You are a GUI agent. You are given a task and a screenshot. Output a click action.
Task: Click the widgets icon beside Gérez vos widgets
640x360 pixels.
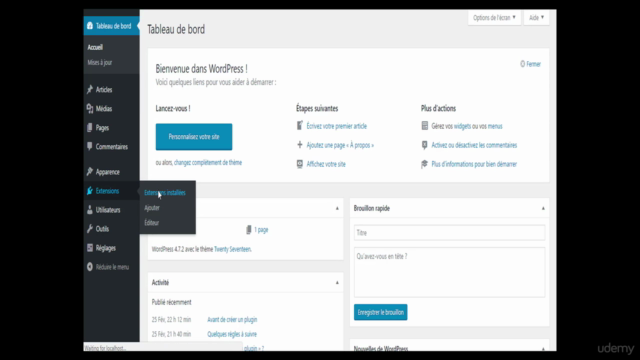424,126
